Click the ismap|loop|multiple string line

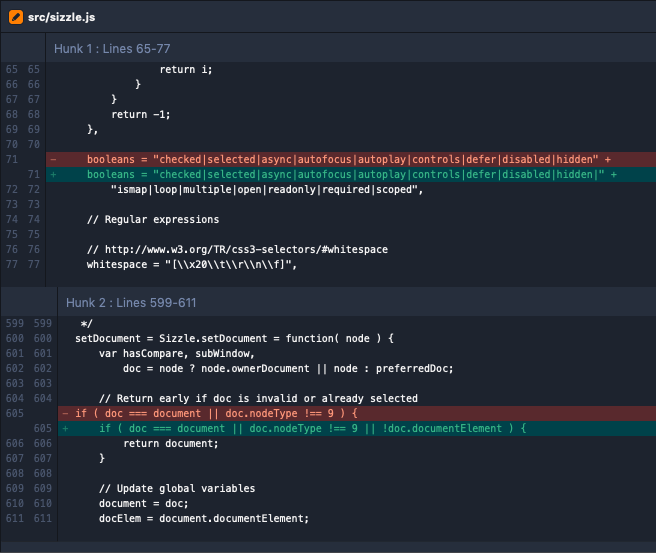pyautogui.click(x=267, y=189)
